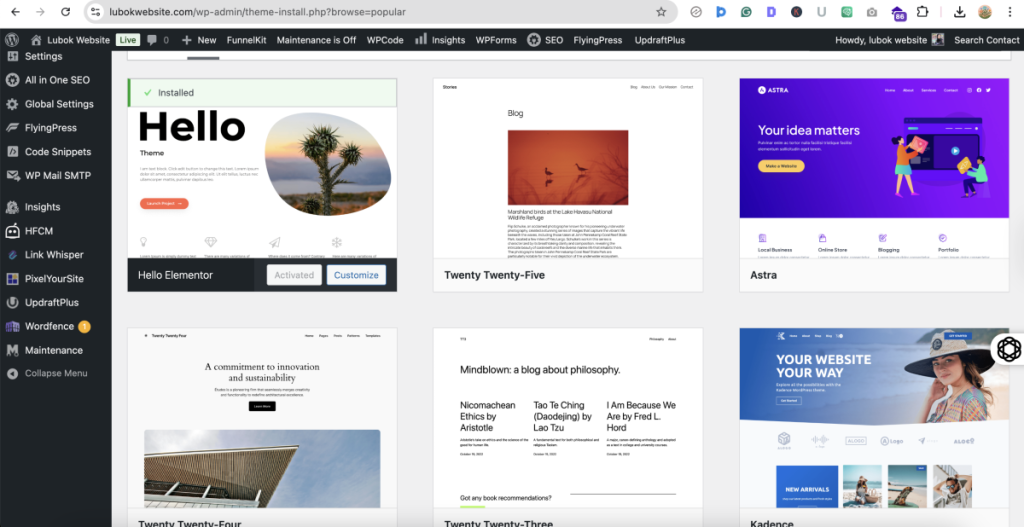
Task: Open Code Snippets in sidebar
Action: click(x=56, y=152)
